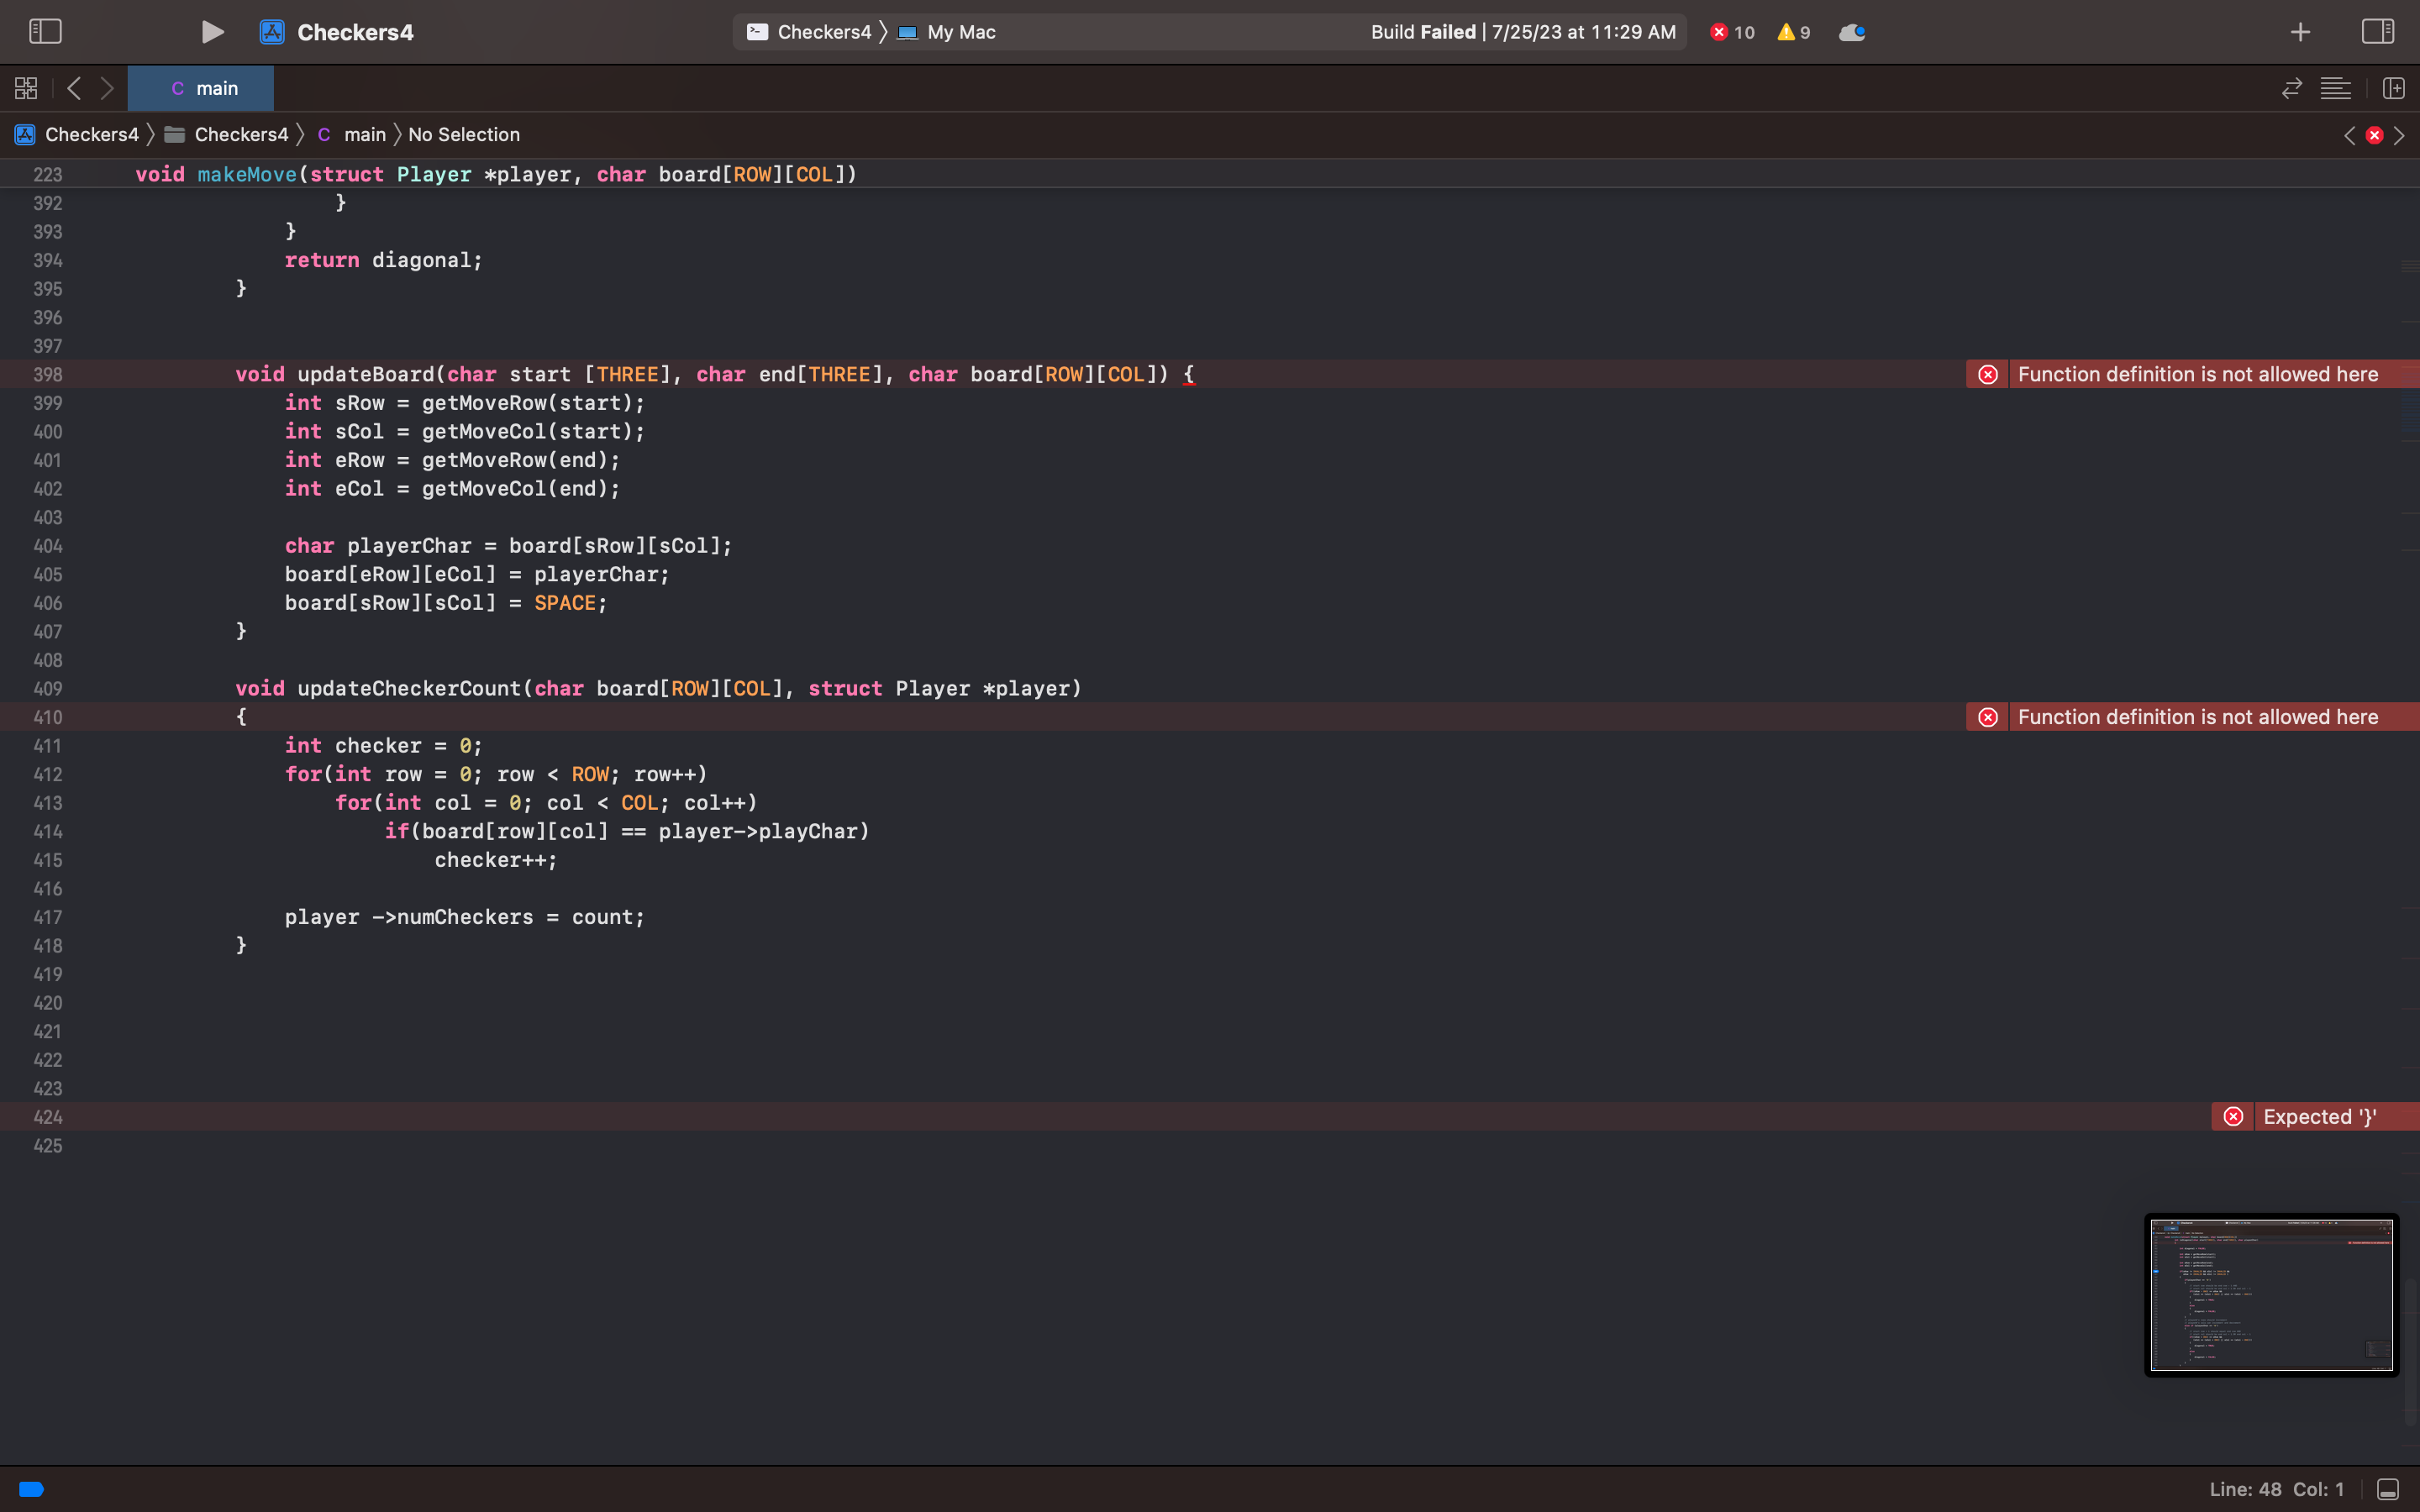Open the related items grid menu
Image resolution: width=2420 pixels, height=1512 pixels.
pos(26,88)
